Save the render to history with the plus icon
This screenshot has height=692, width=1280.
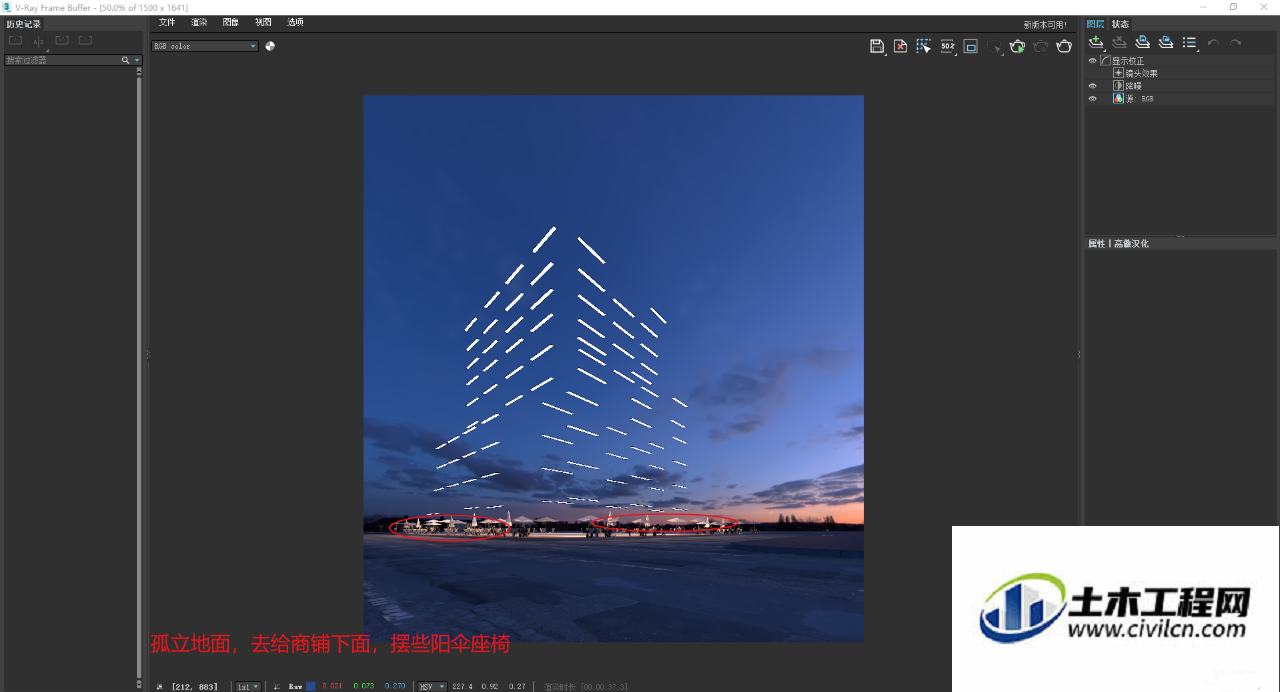(15, 41)
